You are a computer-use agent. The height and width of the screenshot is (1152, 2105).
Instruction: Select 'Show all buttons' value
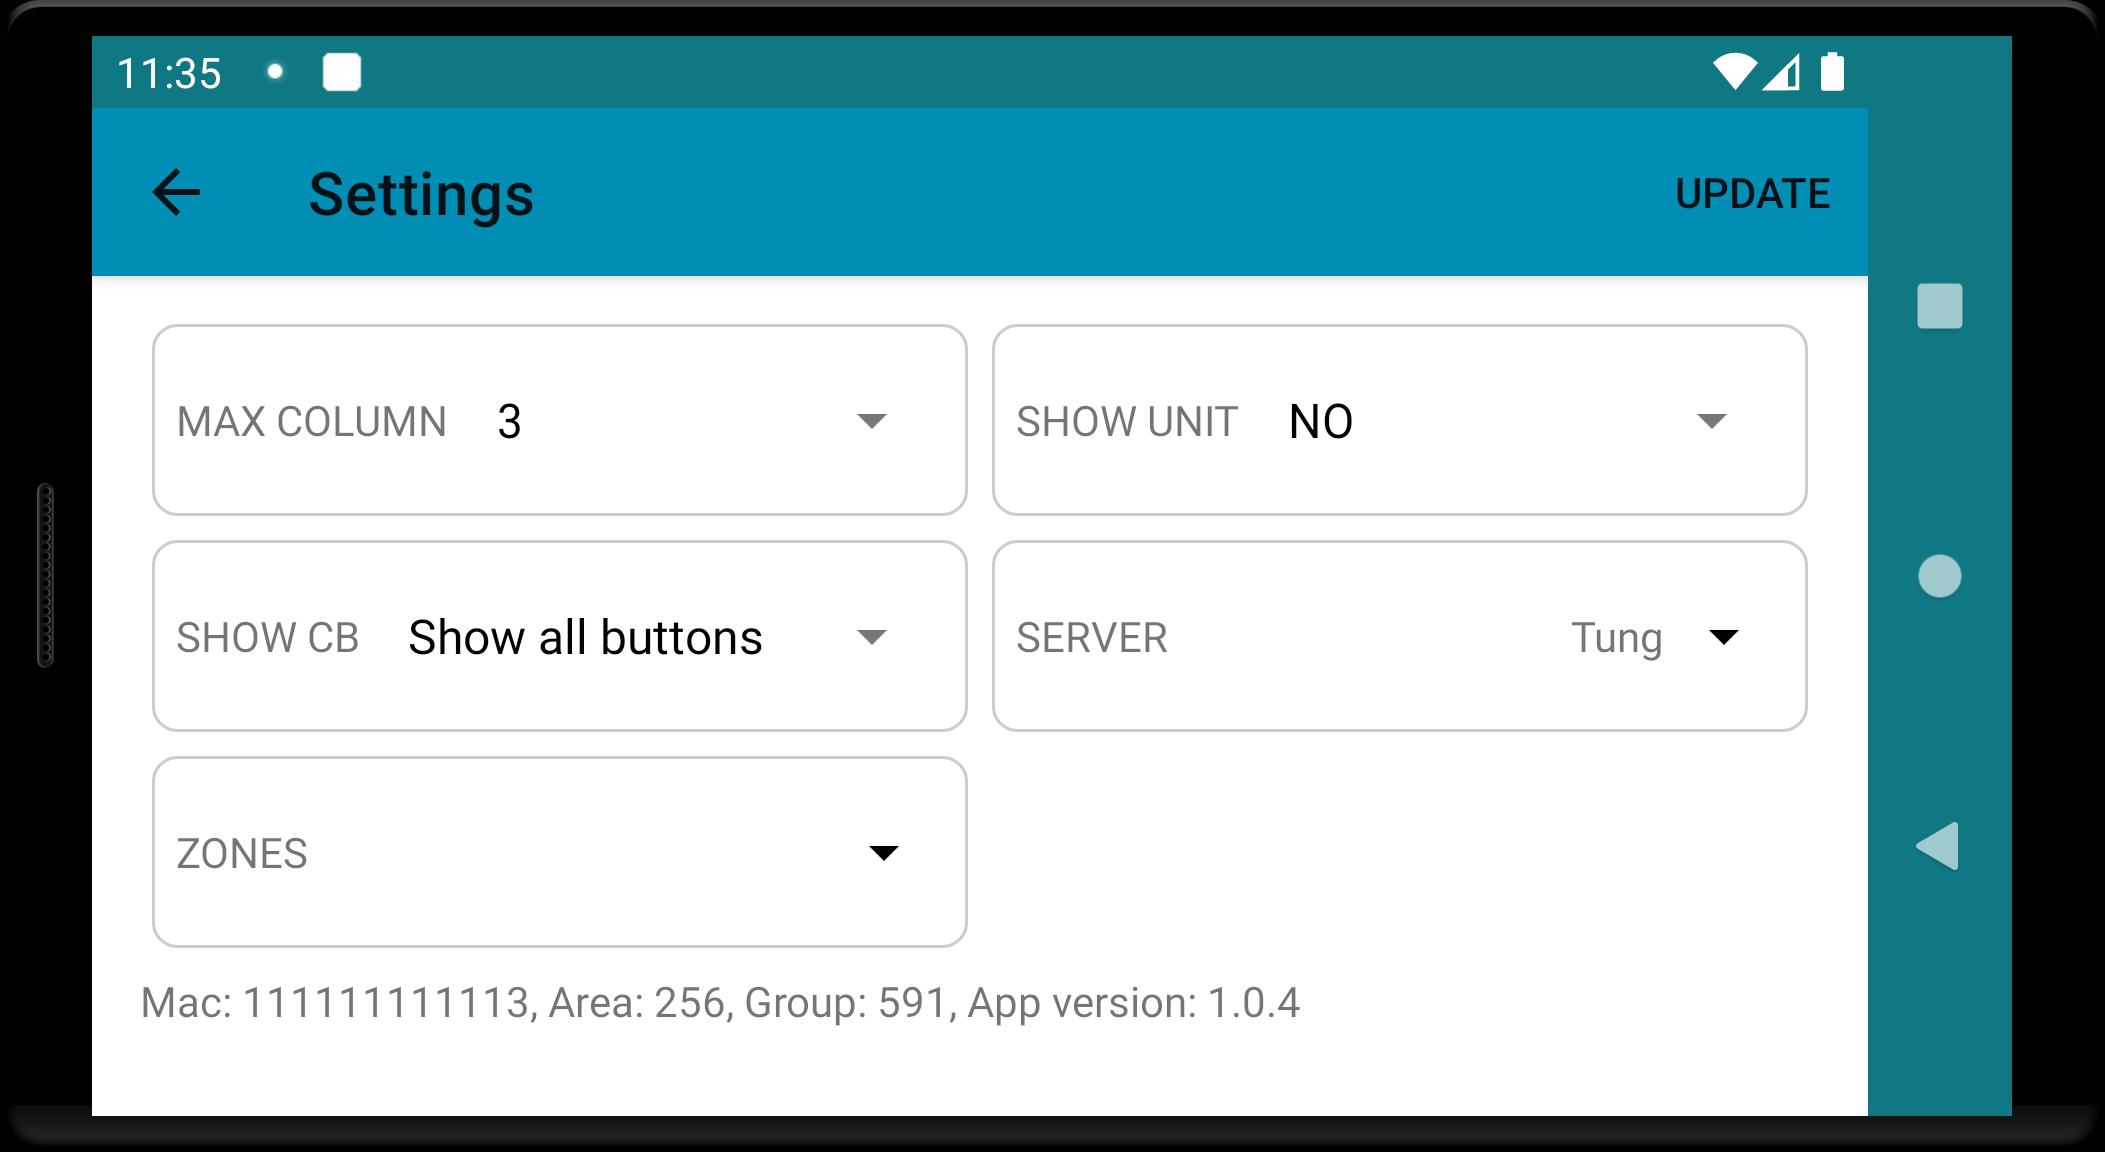(x=585, y=638)
